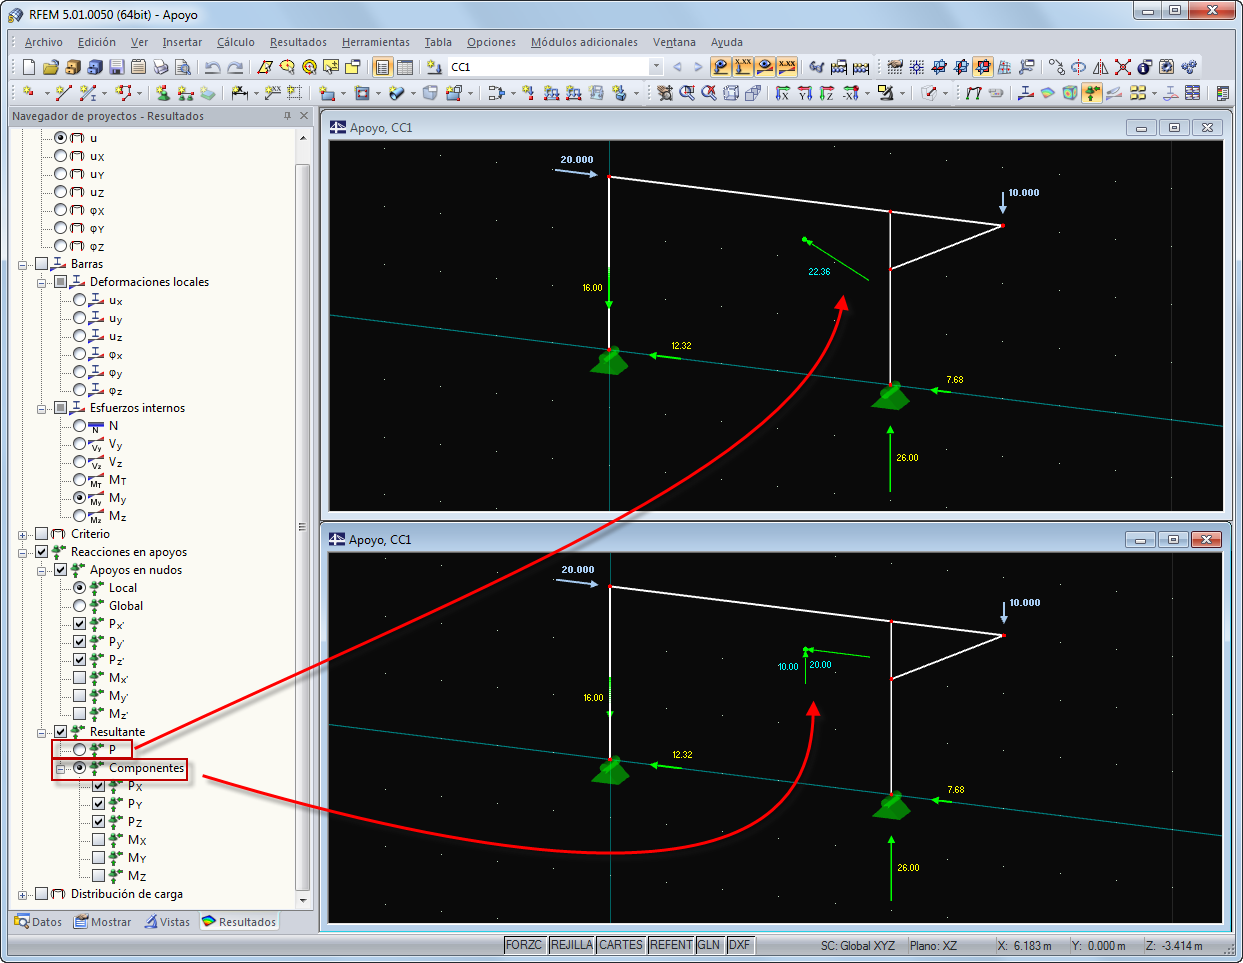This screenshot has width=1243, height=963.
Task: Click the New file icon
Action: coord(28,67)
